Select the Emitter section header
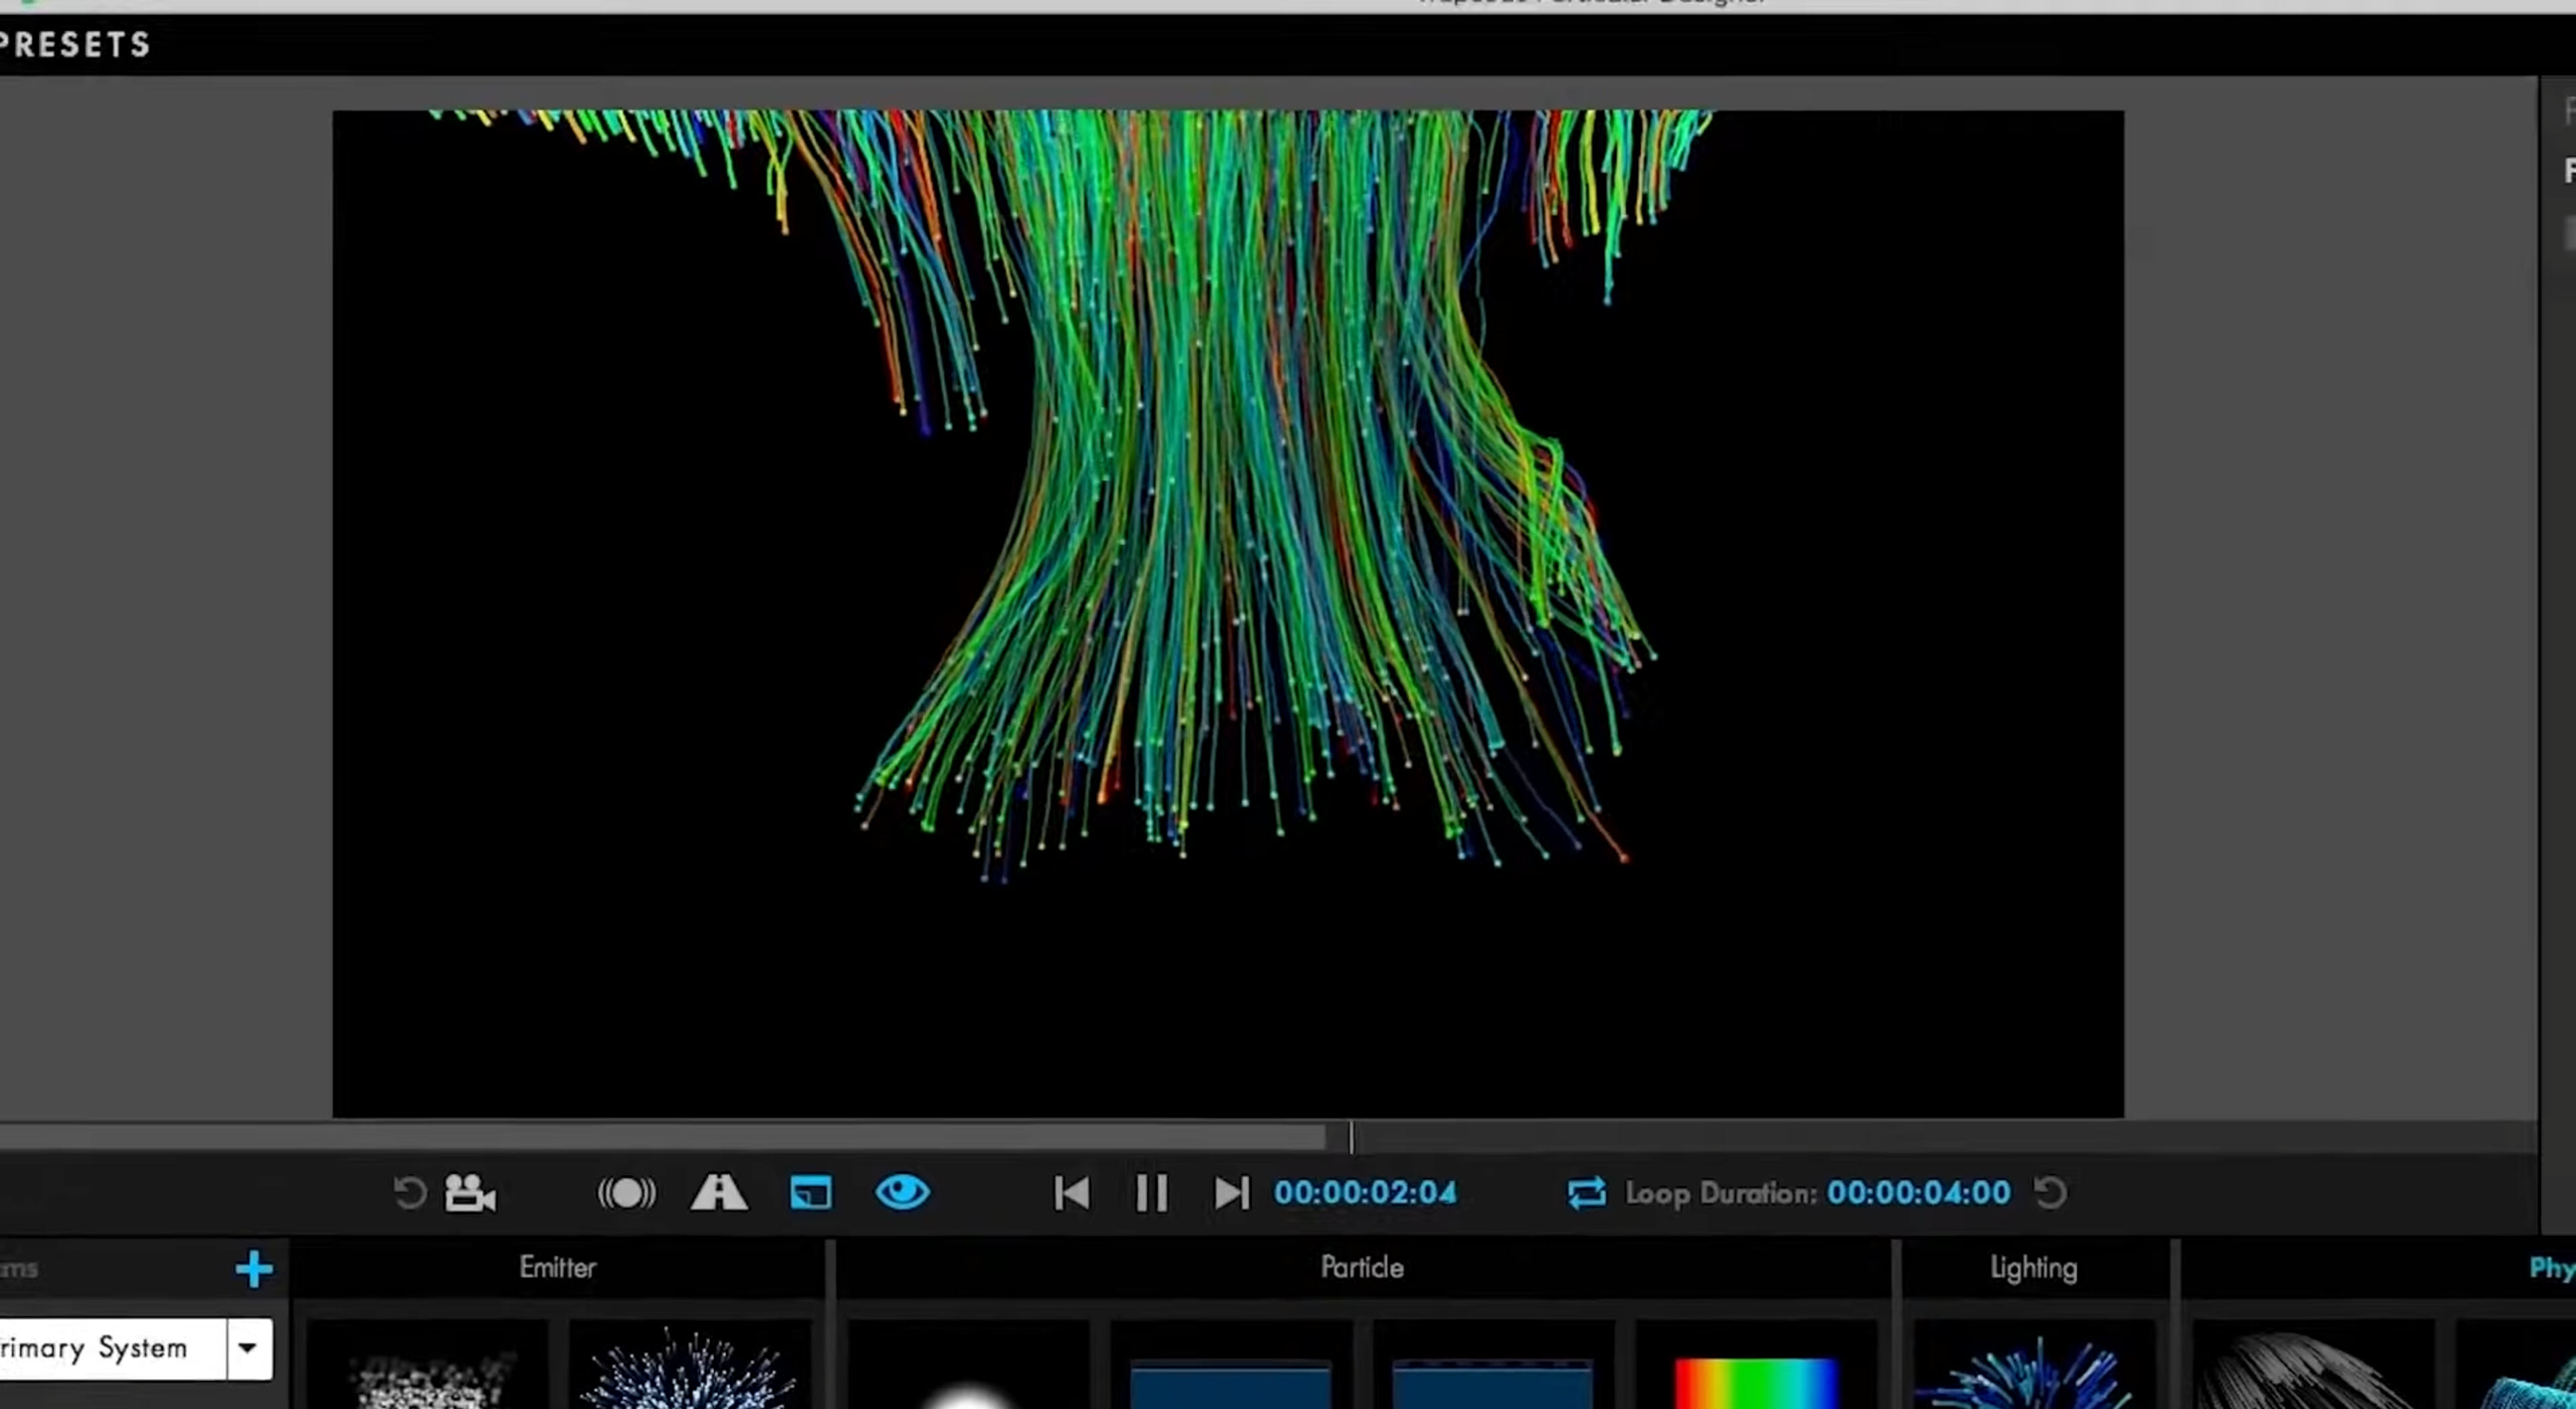This screenshot has height=1409, width=2576. [x=557, y=1268]
